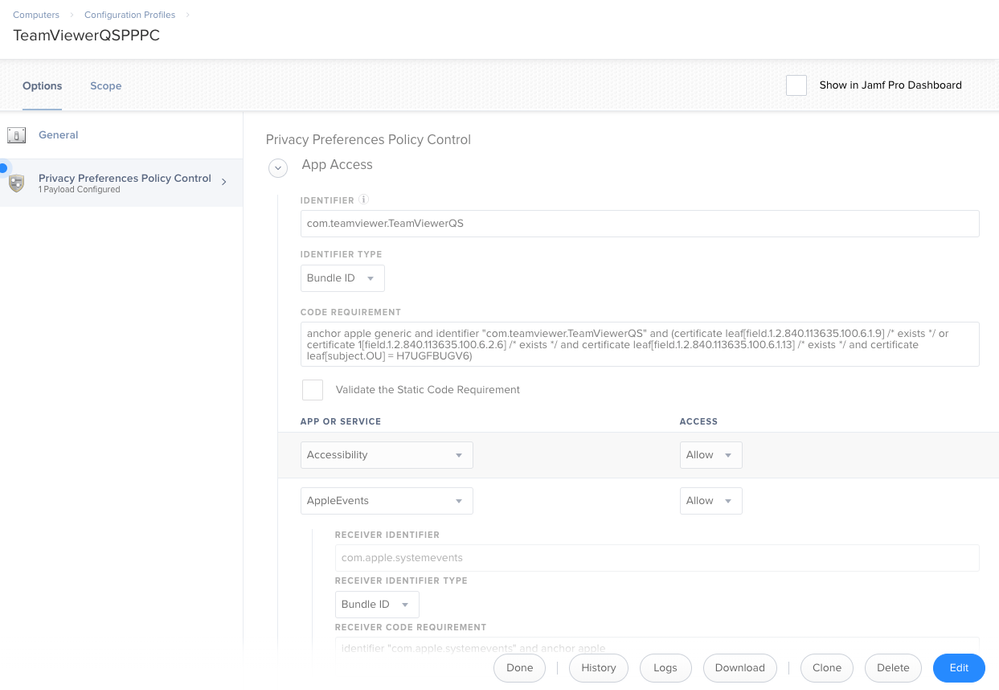This screenshot has height=690, width=999.
Task: Click the Privacy Preferences Policy Control heading
Action: [368, 140]
